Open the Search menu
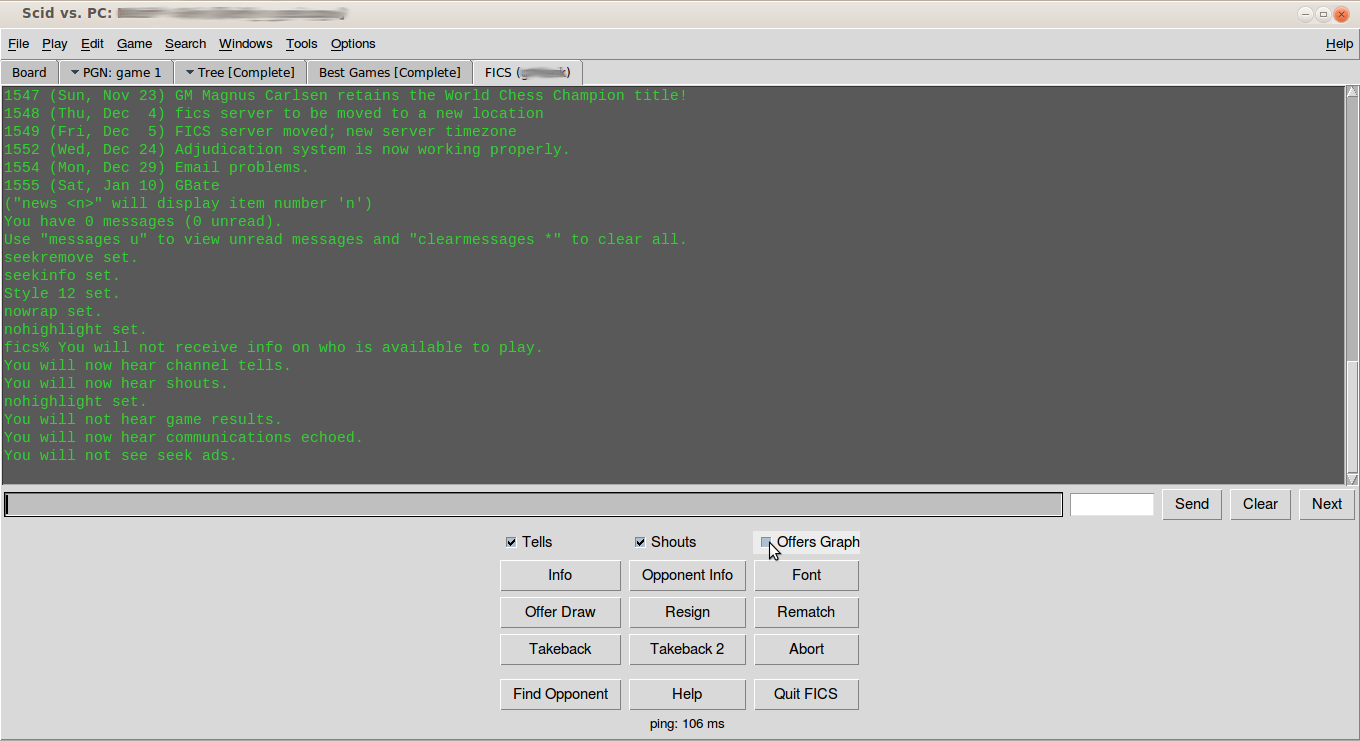 185,44
